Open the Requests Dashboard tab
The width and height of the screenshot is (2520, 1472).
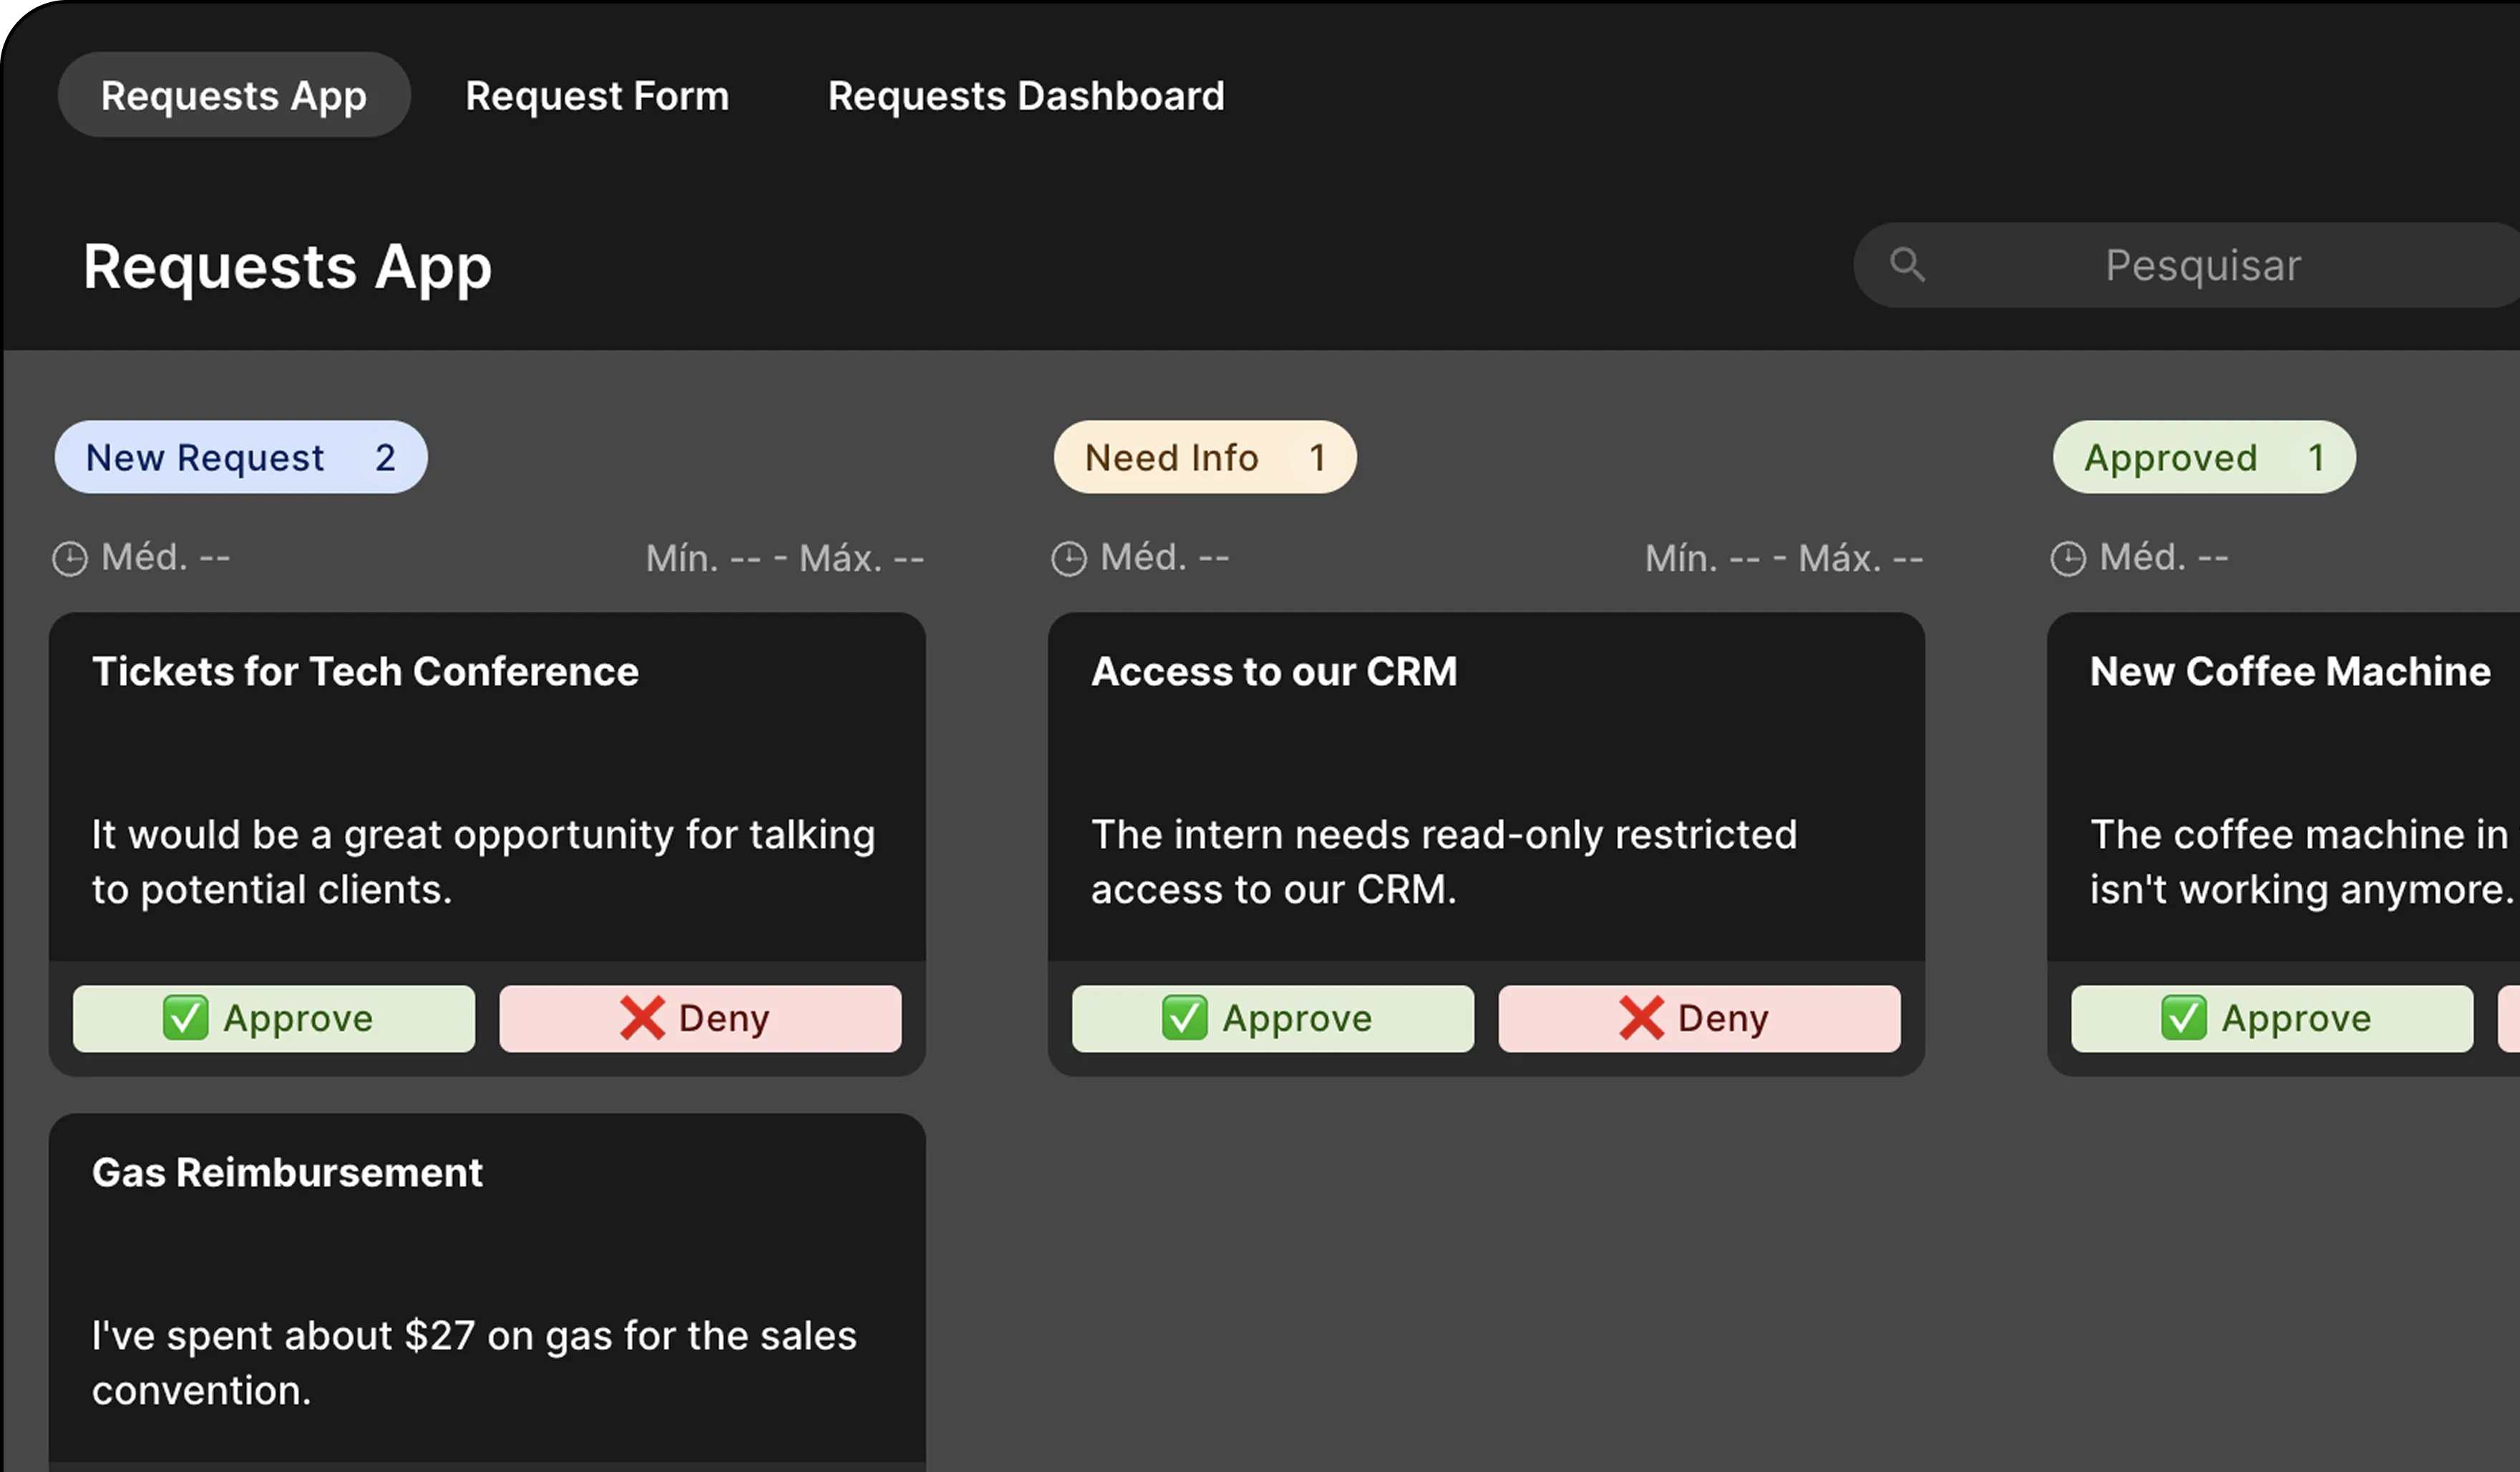[x=1026, y=95]
